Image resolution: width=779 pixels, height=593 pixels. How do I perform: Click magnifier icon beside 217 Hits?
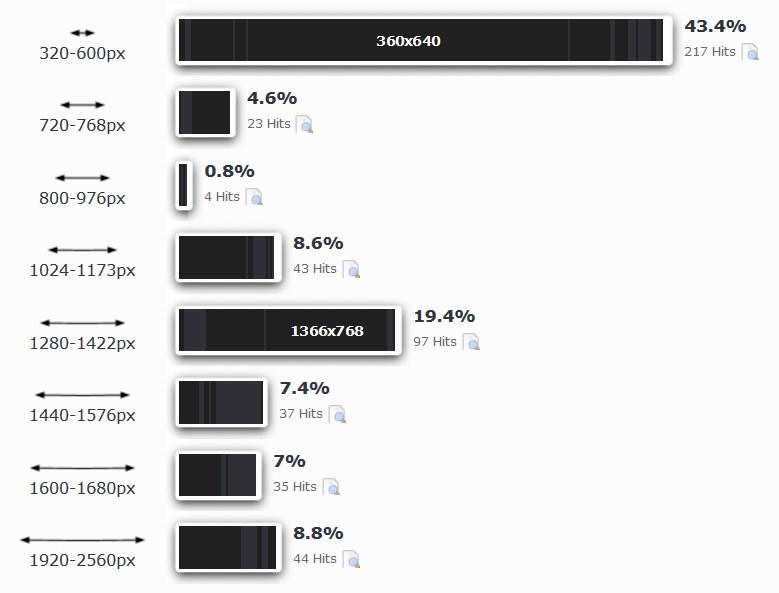coord(750,52)
